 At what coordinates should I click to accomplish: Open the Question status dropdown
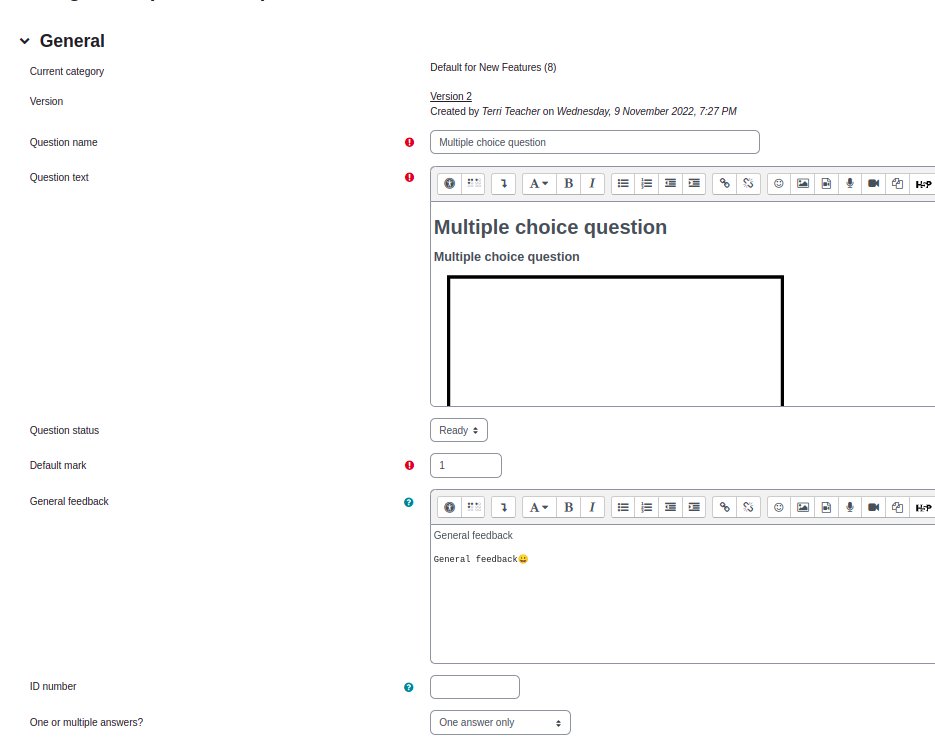coord(459,430)
